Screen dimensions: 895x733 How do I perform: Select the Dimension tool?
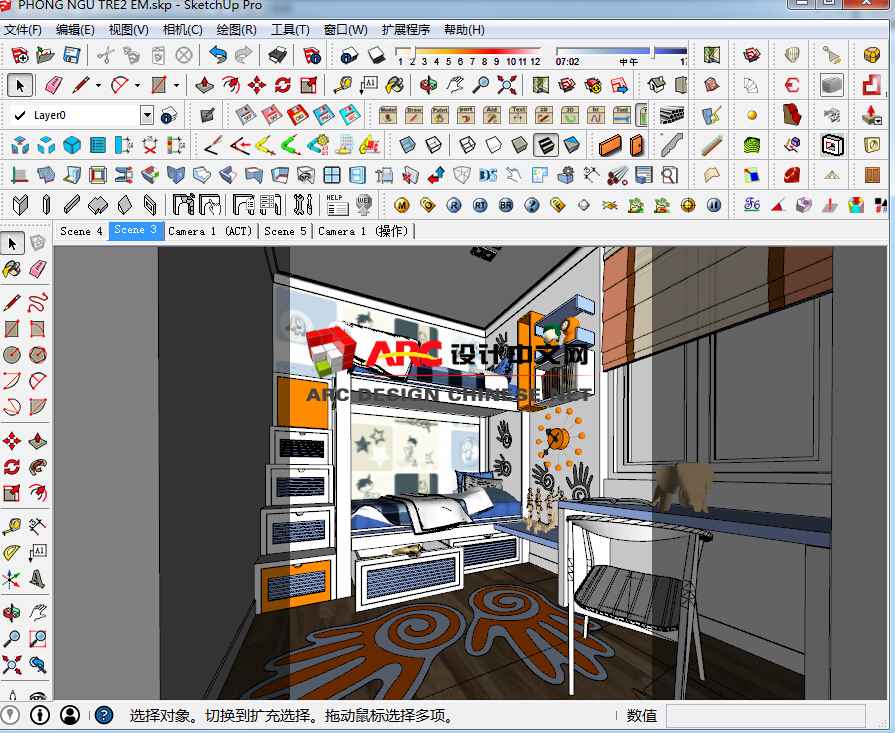[38, 526]
